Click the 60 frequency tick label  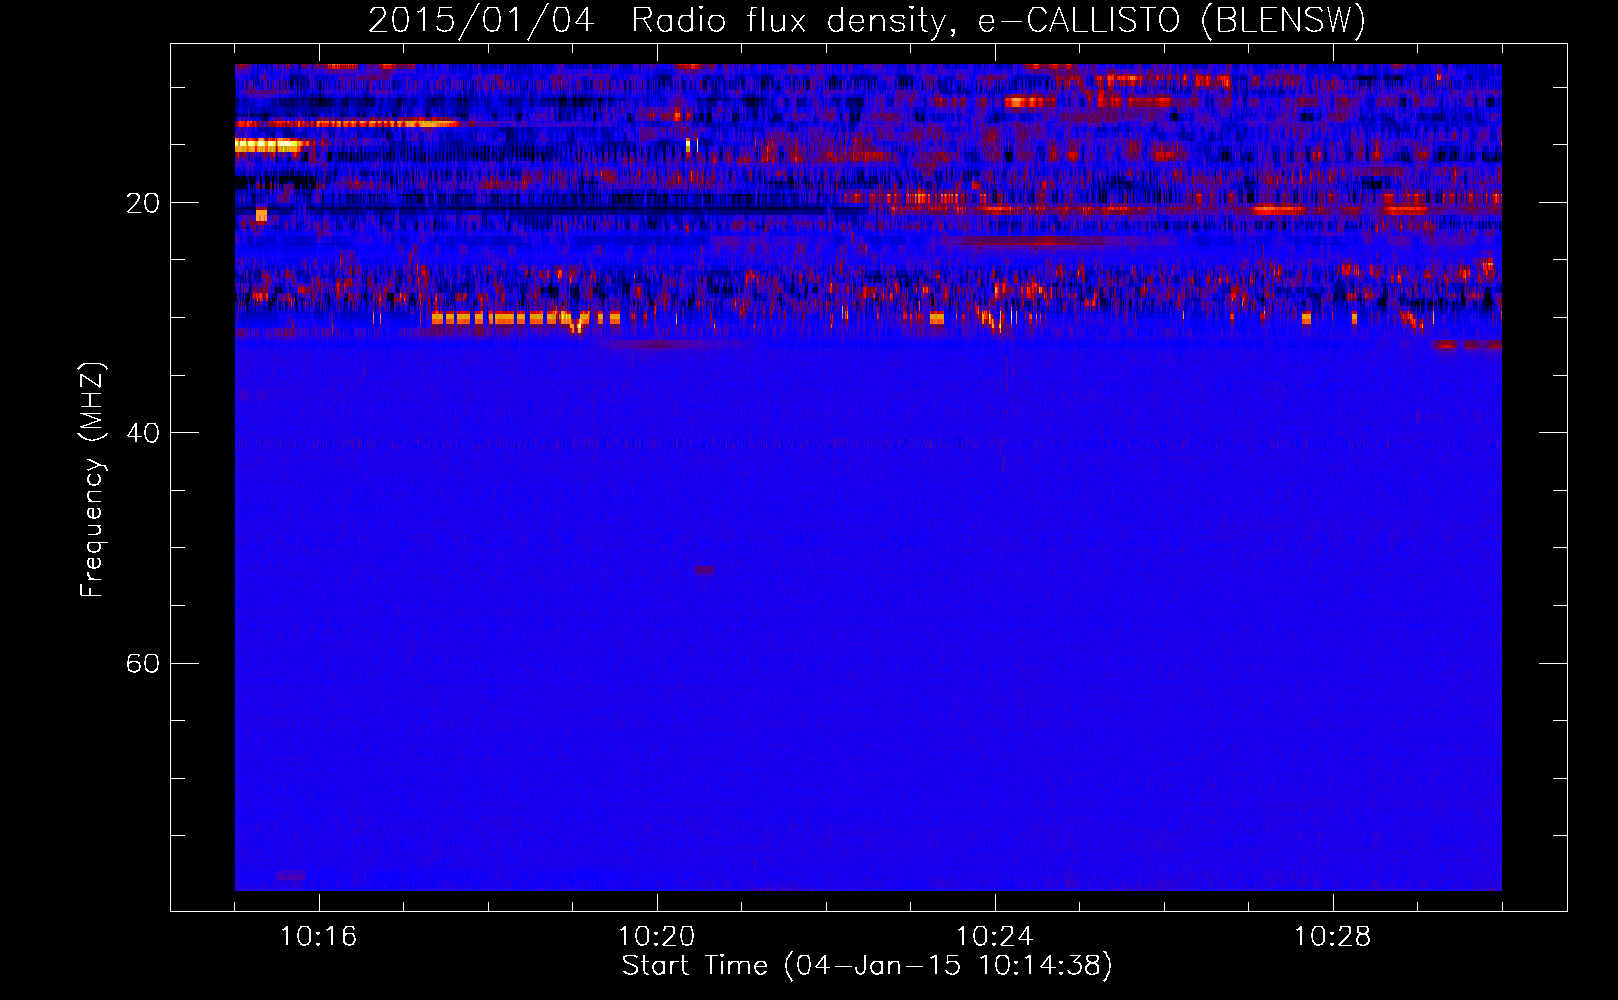click(x=143, y=664)
